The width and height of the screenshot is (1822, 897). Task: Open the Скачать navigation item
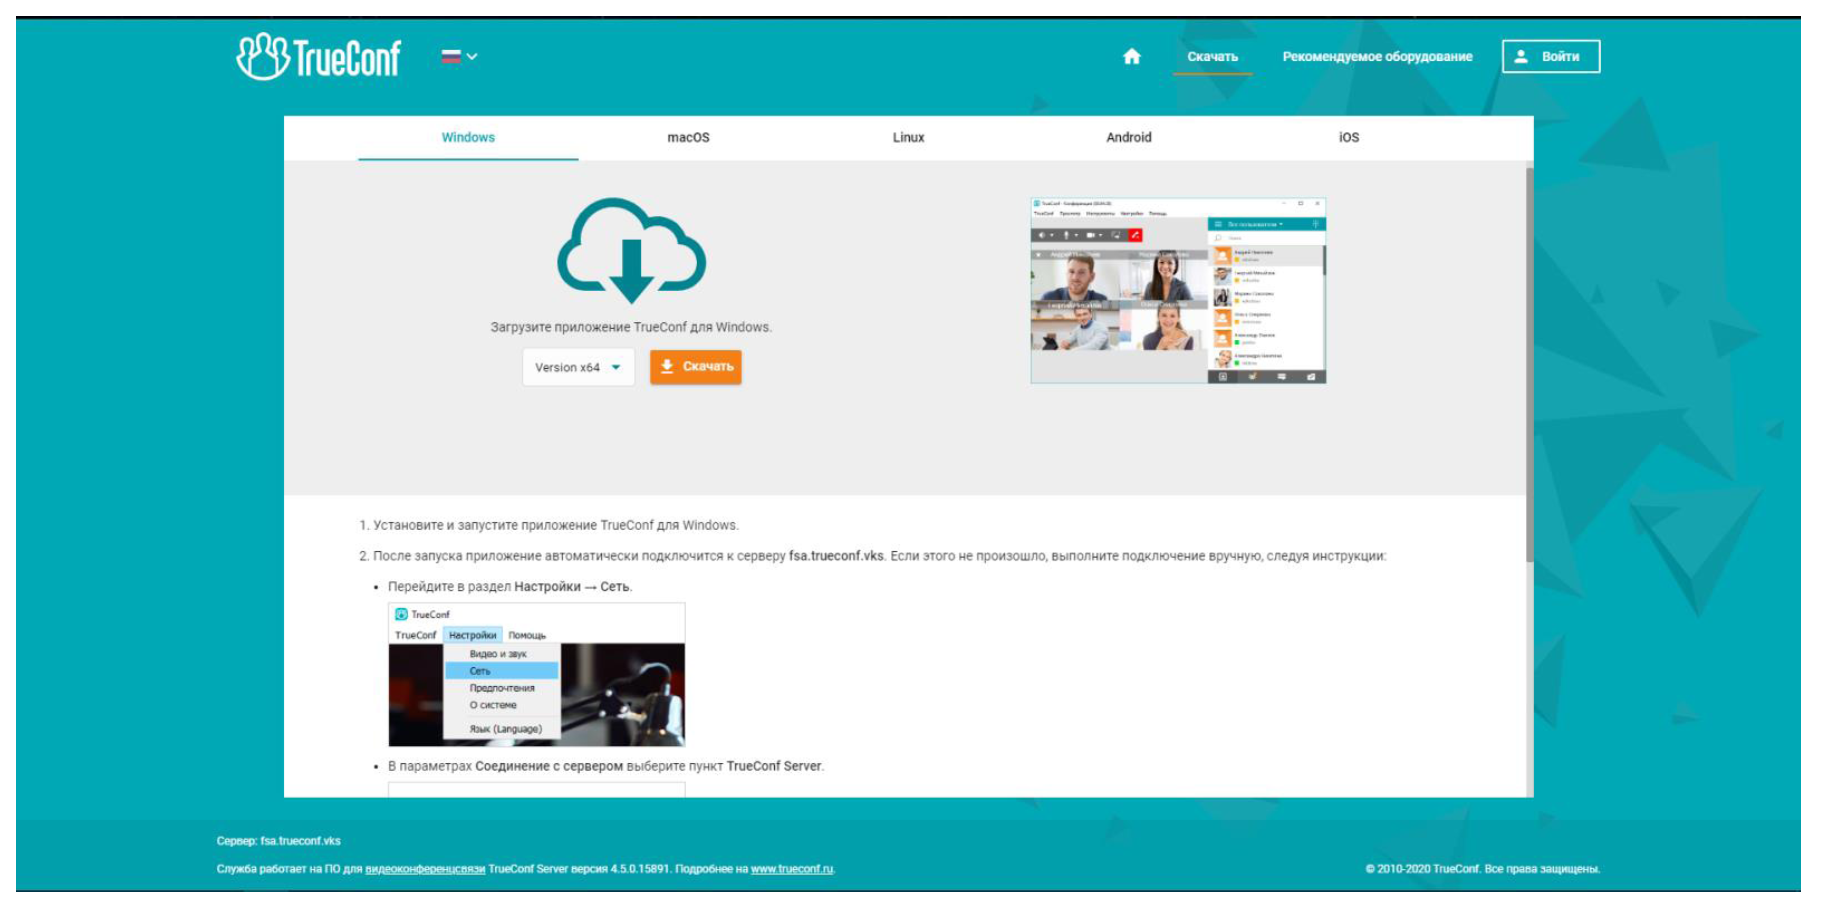[1212, 57]
